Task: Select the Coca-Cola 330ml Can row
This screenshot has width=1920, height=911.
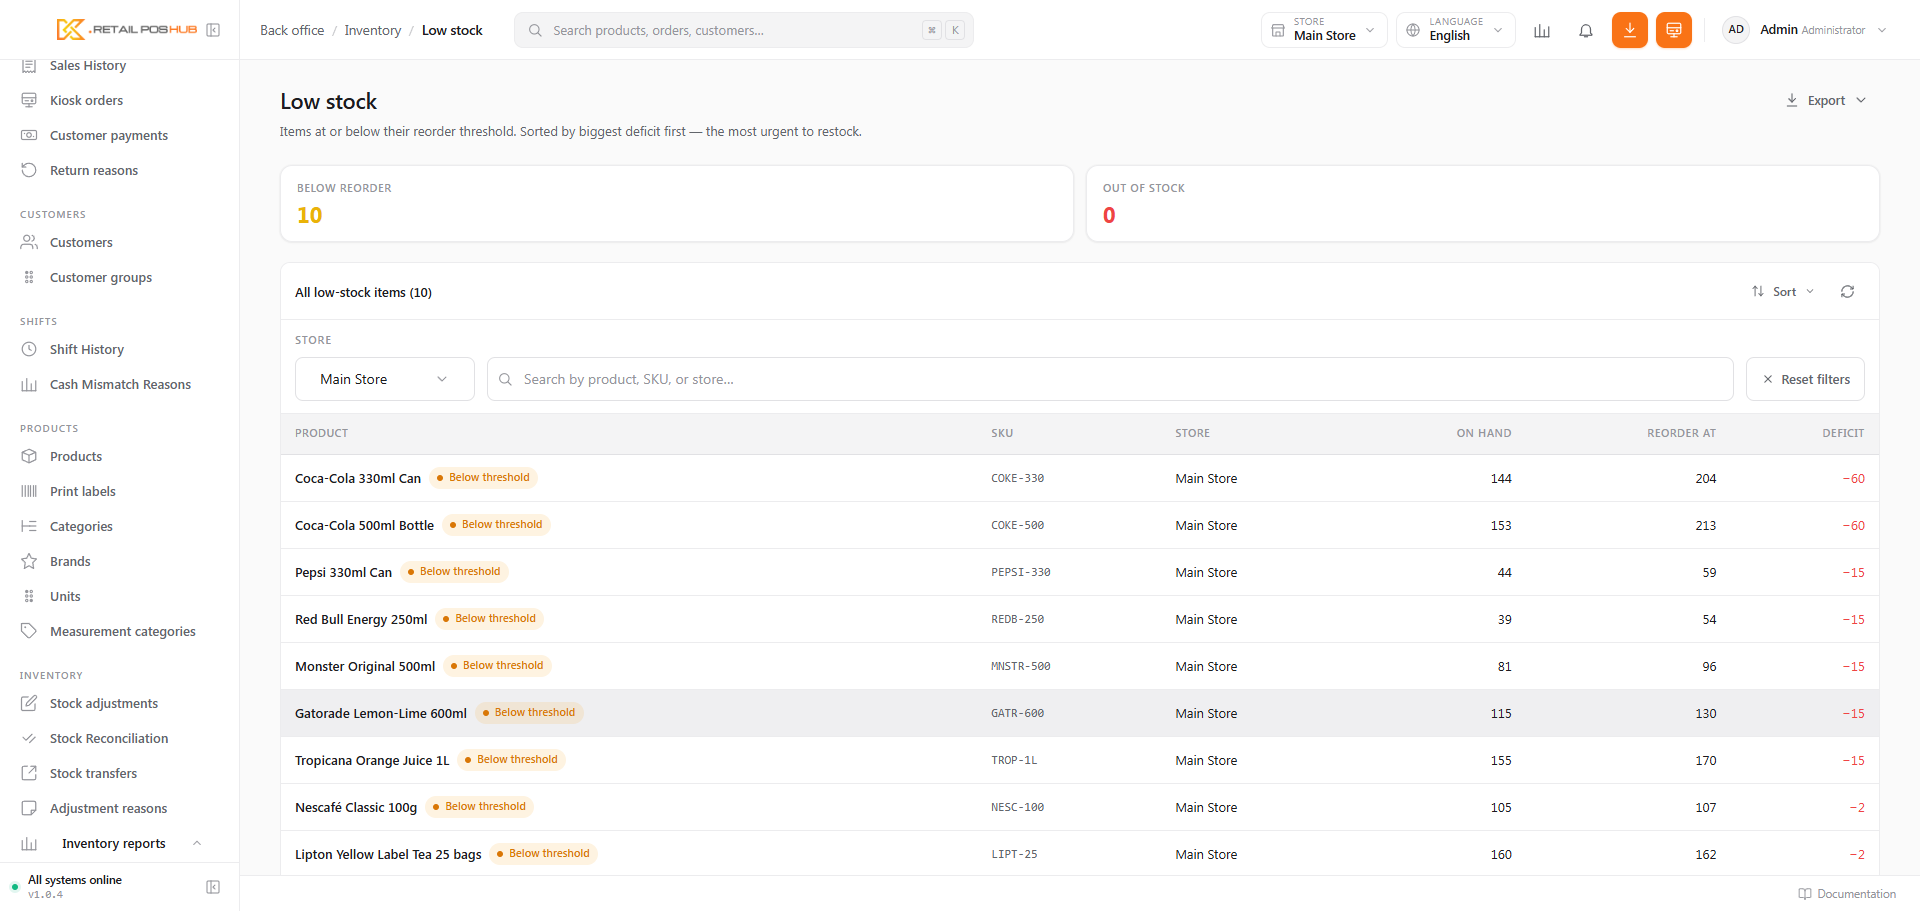Action: coord(1080,479)
